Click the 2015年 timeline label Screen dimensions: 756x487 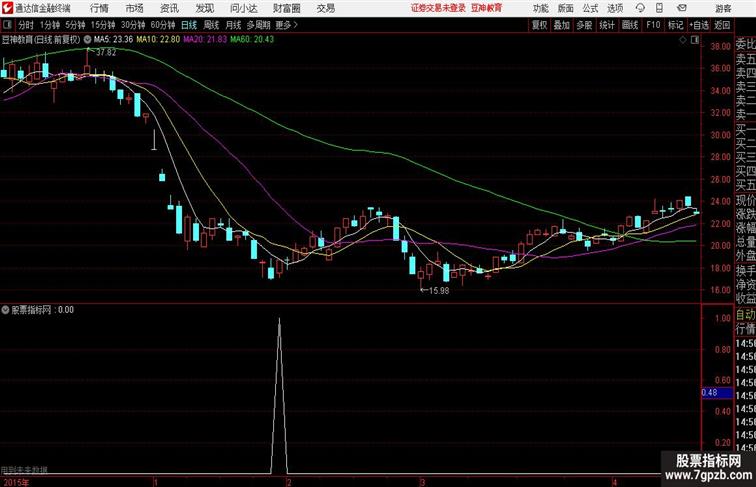tap(14, 482)
